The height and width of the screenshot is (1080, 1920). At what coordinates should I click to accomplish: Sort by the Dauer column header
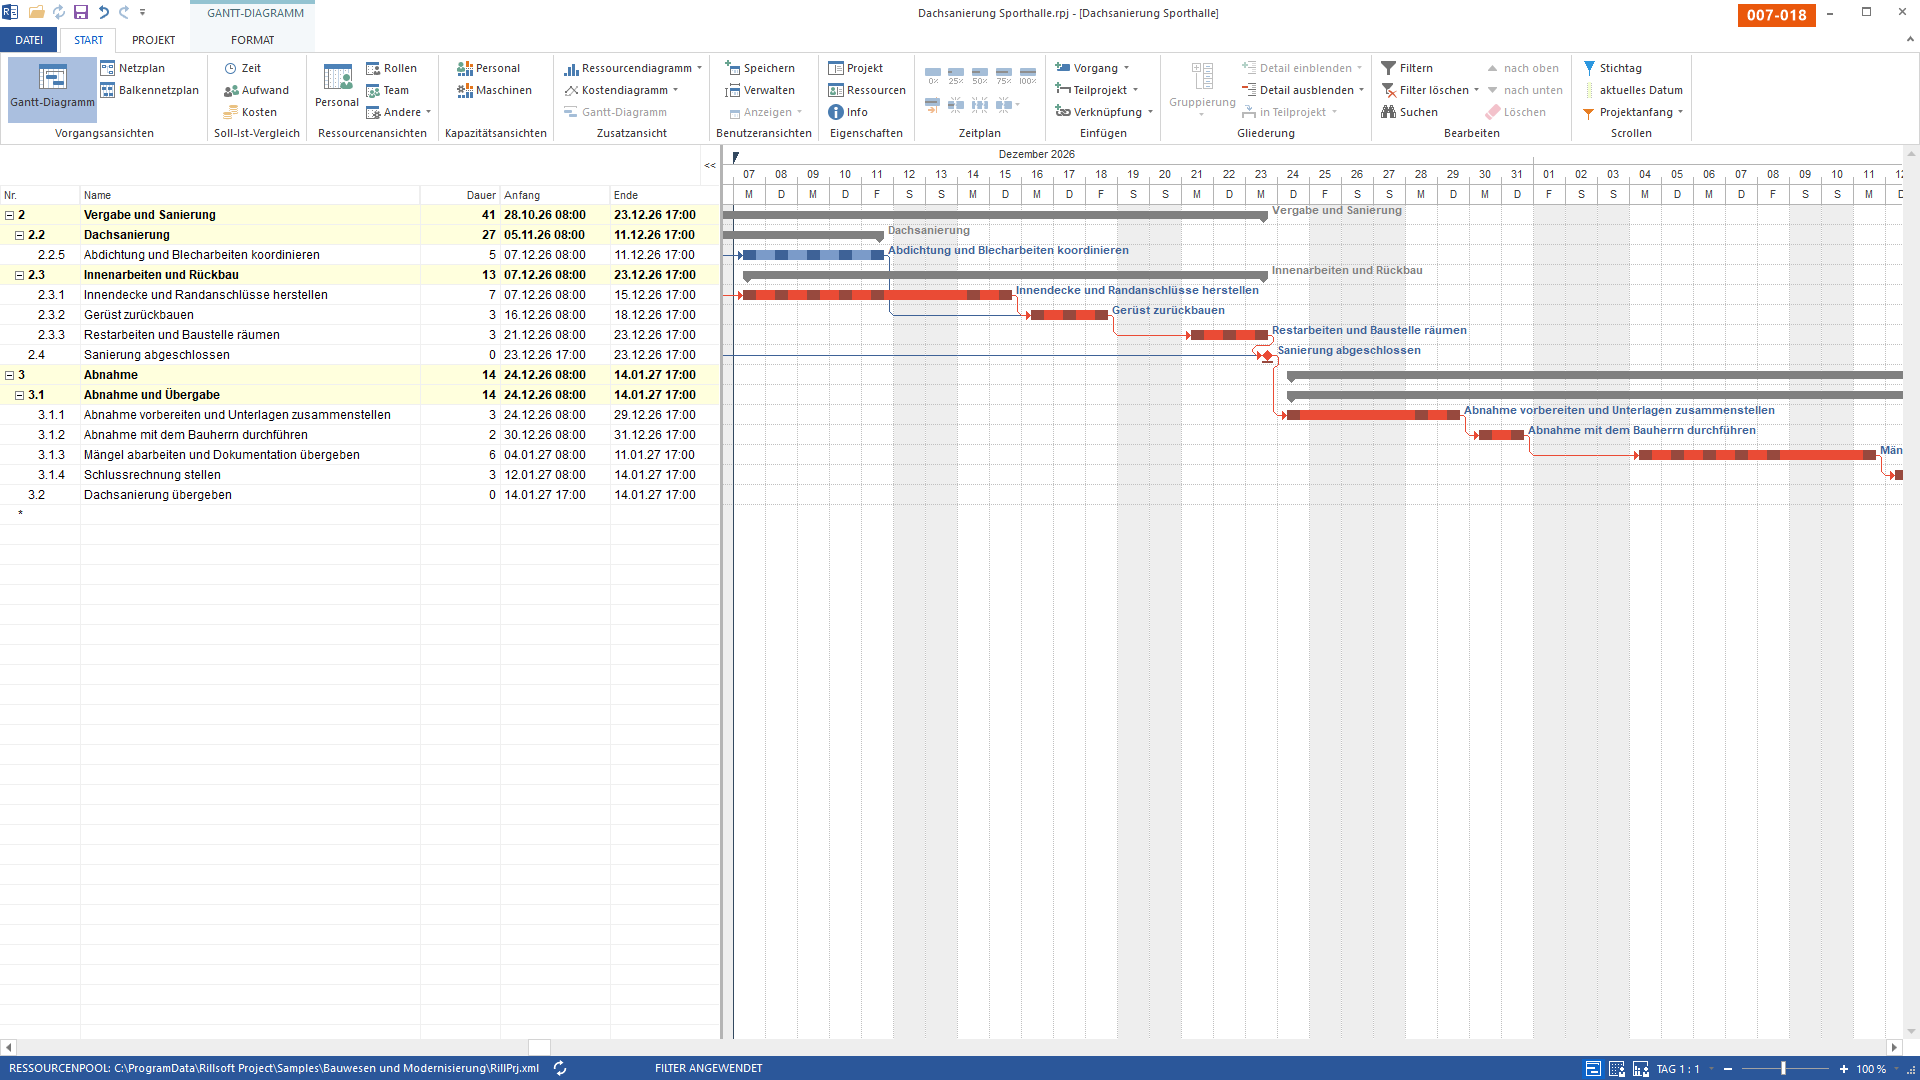point(460,195)
